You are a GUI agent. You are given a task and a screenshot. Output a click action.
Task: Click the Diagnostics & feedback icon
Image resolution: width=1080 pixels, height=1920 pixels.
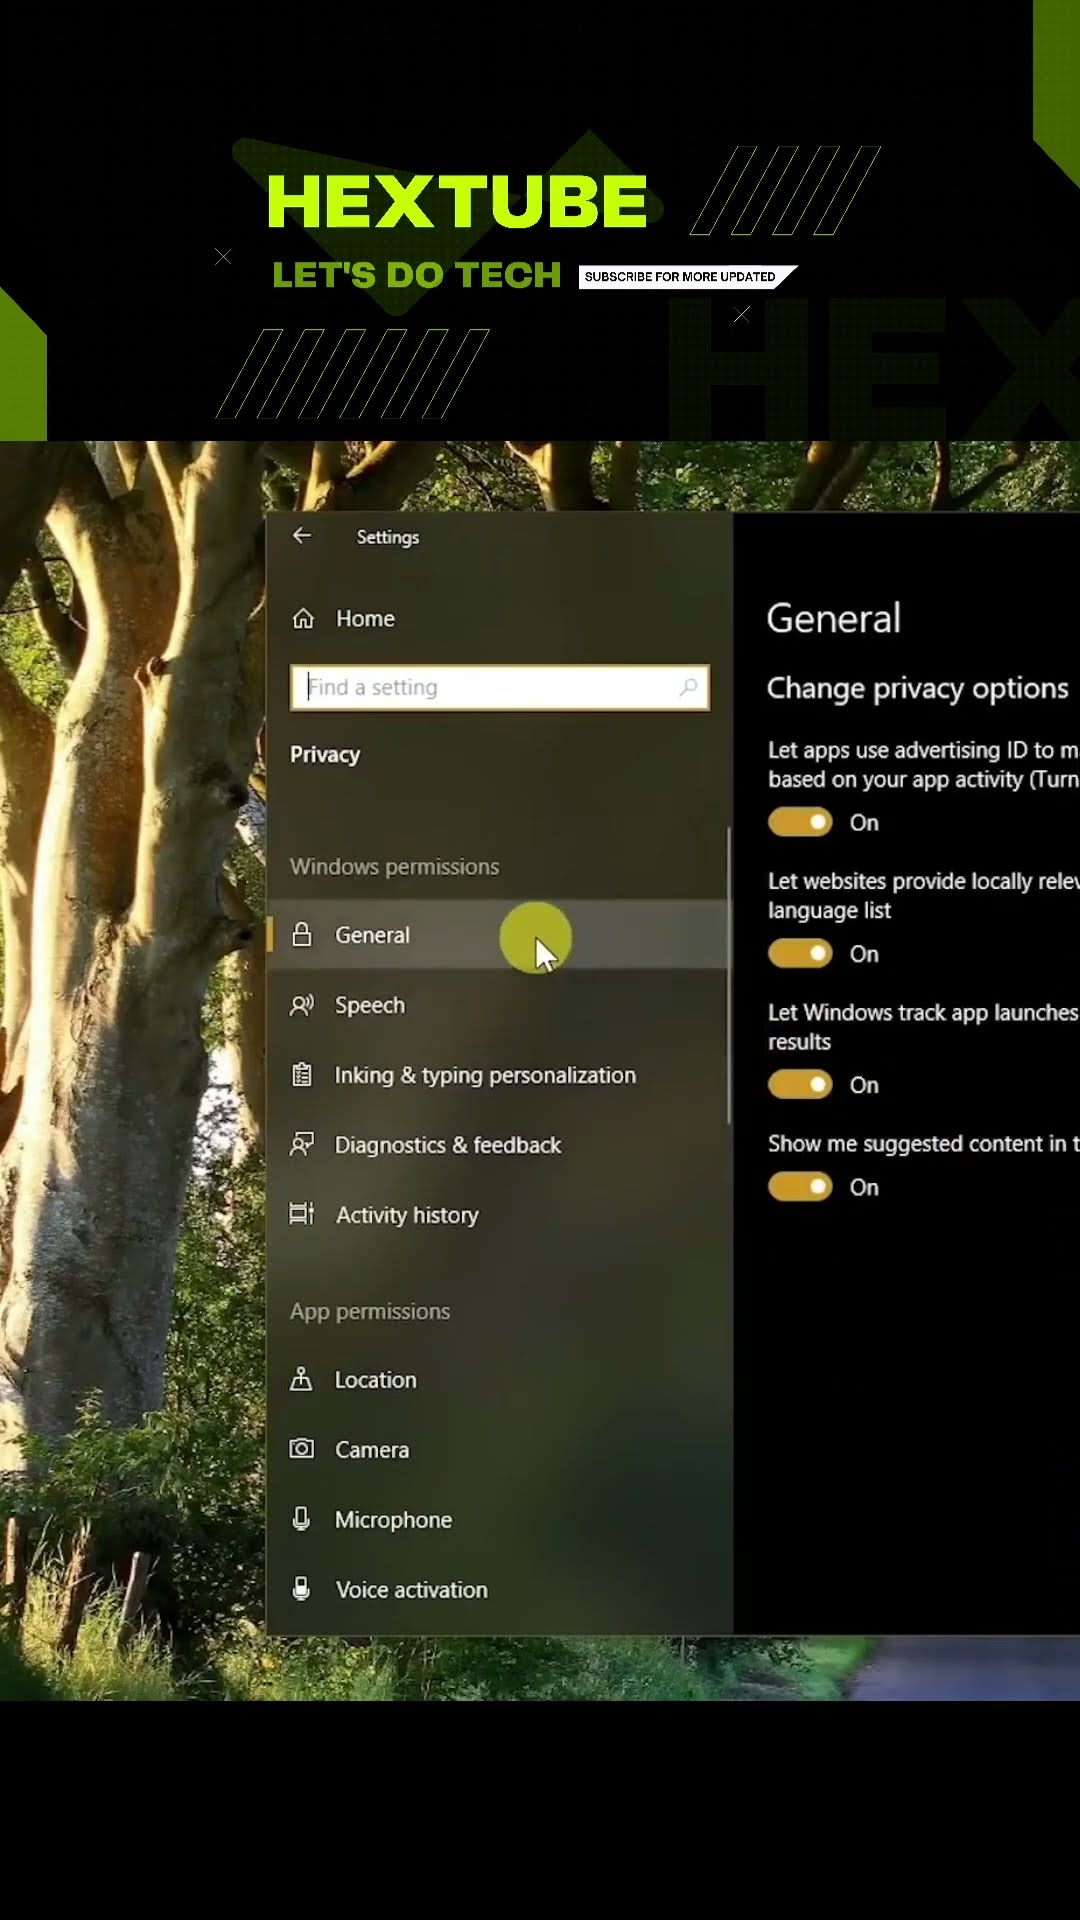(302, 1145)
